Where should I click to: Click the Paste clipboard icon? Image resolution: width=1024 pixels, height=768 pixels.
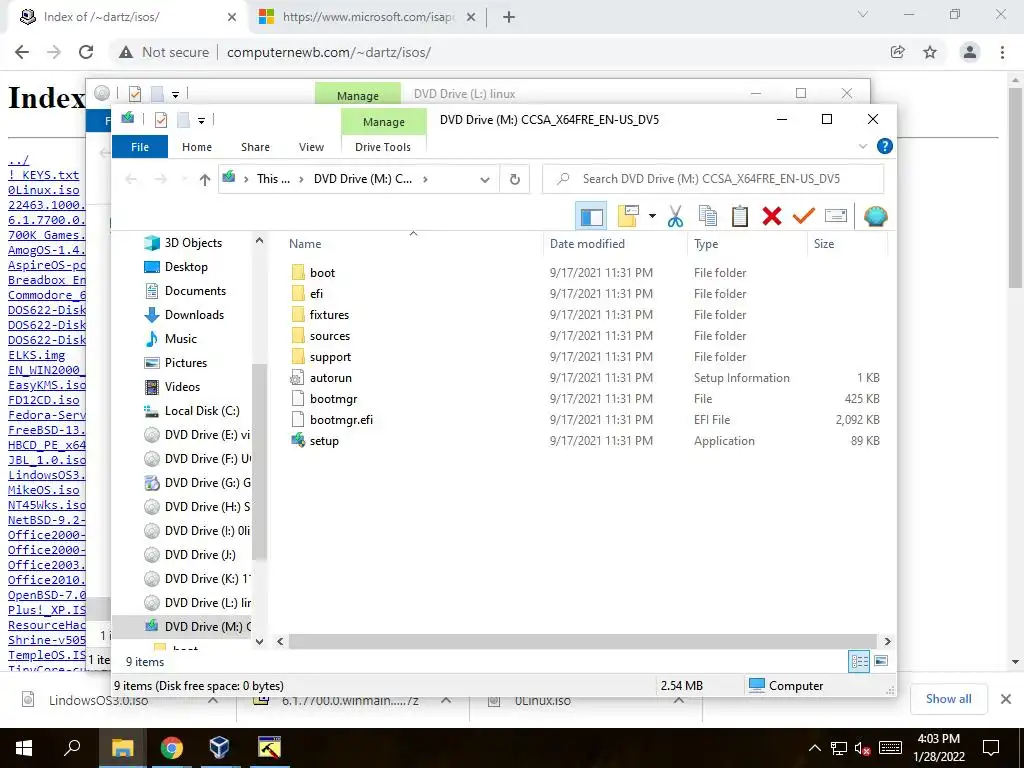pos(739,216)
